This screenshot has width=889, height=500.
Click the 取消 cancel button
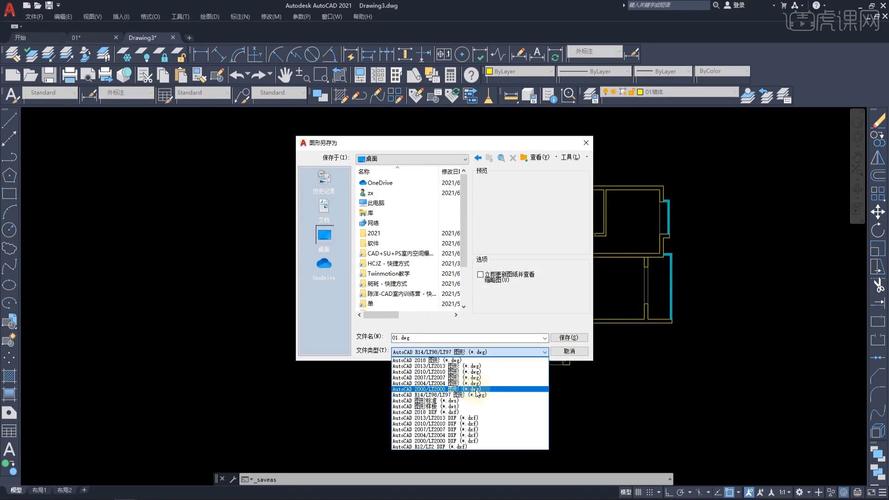click(569, 351)
